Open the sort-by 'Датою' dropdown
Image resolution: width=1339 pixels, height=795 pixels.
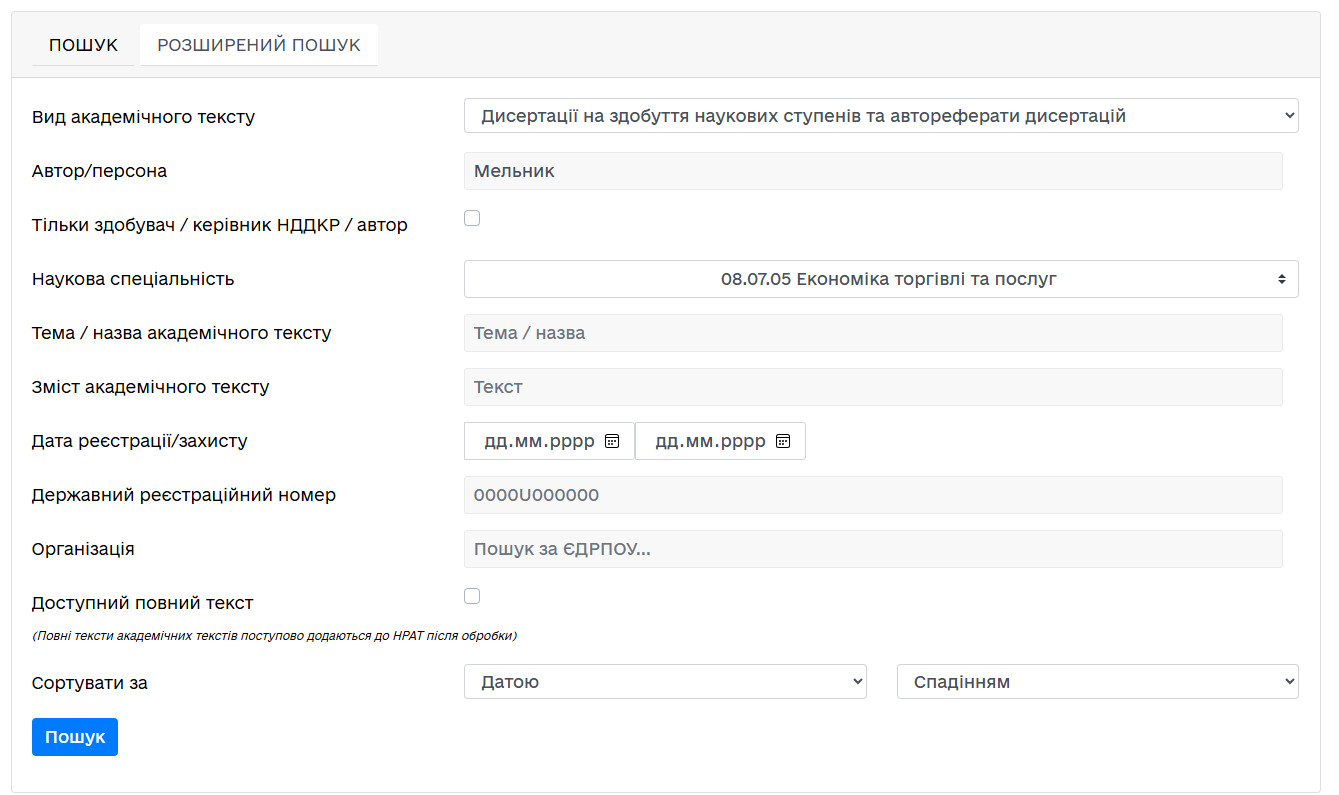coord(665,682)
